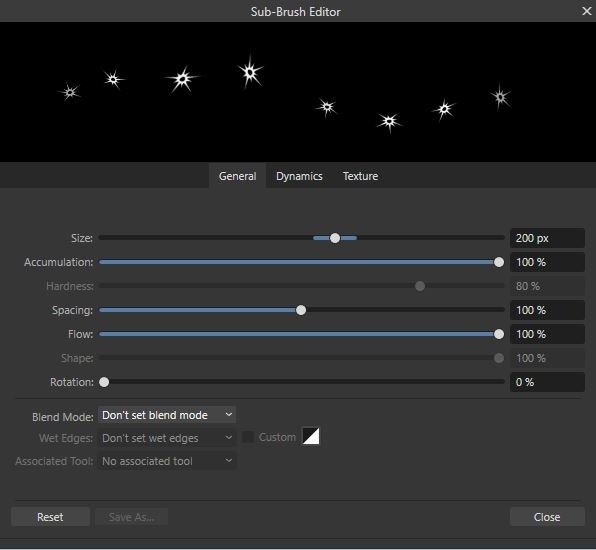Click the Save As button

point(131,517)
